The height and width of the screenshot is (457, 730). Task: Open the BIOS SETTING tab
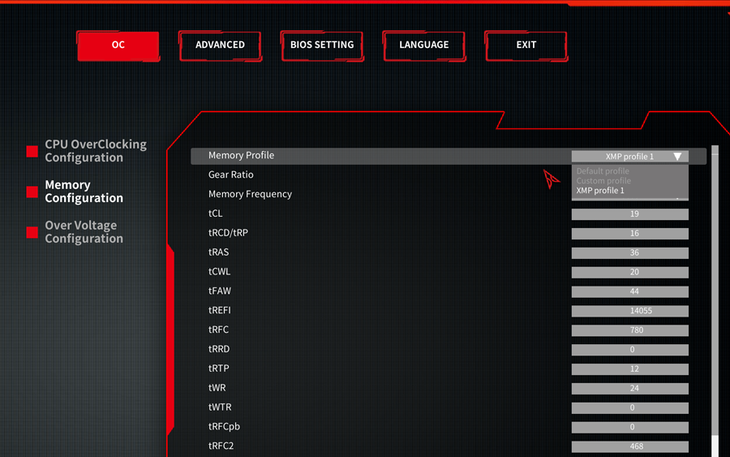322,45
